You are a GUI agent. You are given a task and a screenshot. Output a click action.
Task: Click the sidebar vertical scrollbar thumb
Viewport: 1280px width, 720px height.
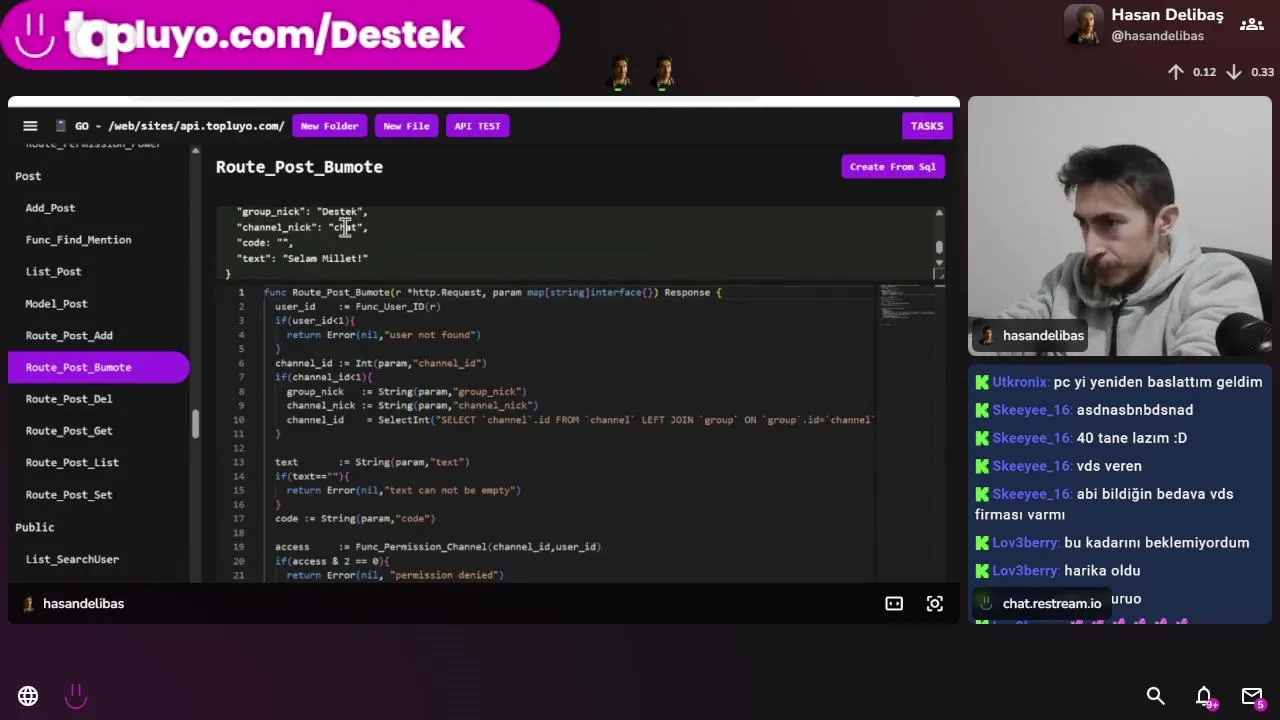[x=196, y=423]
